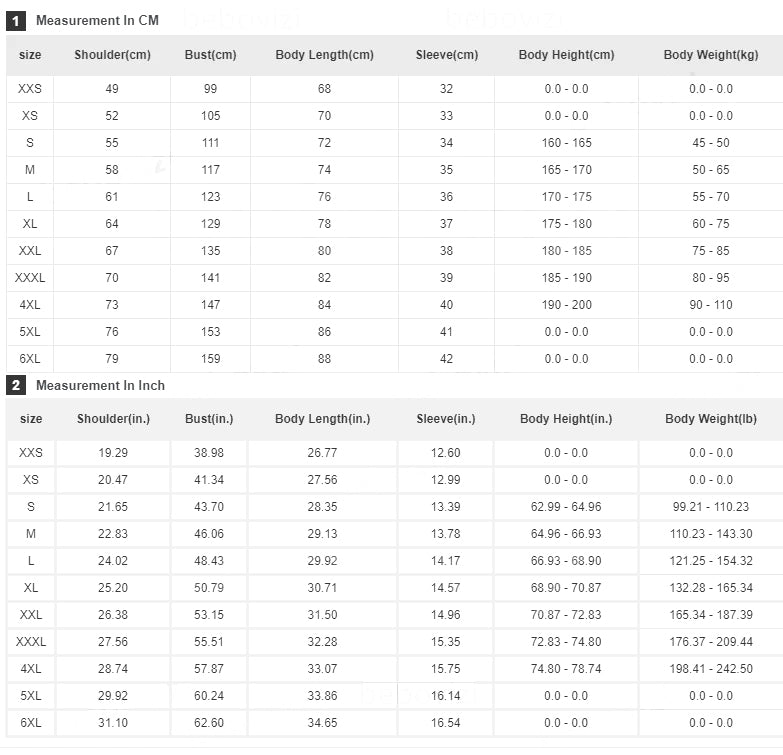This screenshot has width=783, height=755.
Task: Click the number 2 section badge
Action: 16,385
